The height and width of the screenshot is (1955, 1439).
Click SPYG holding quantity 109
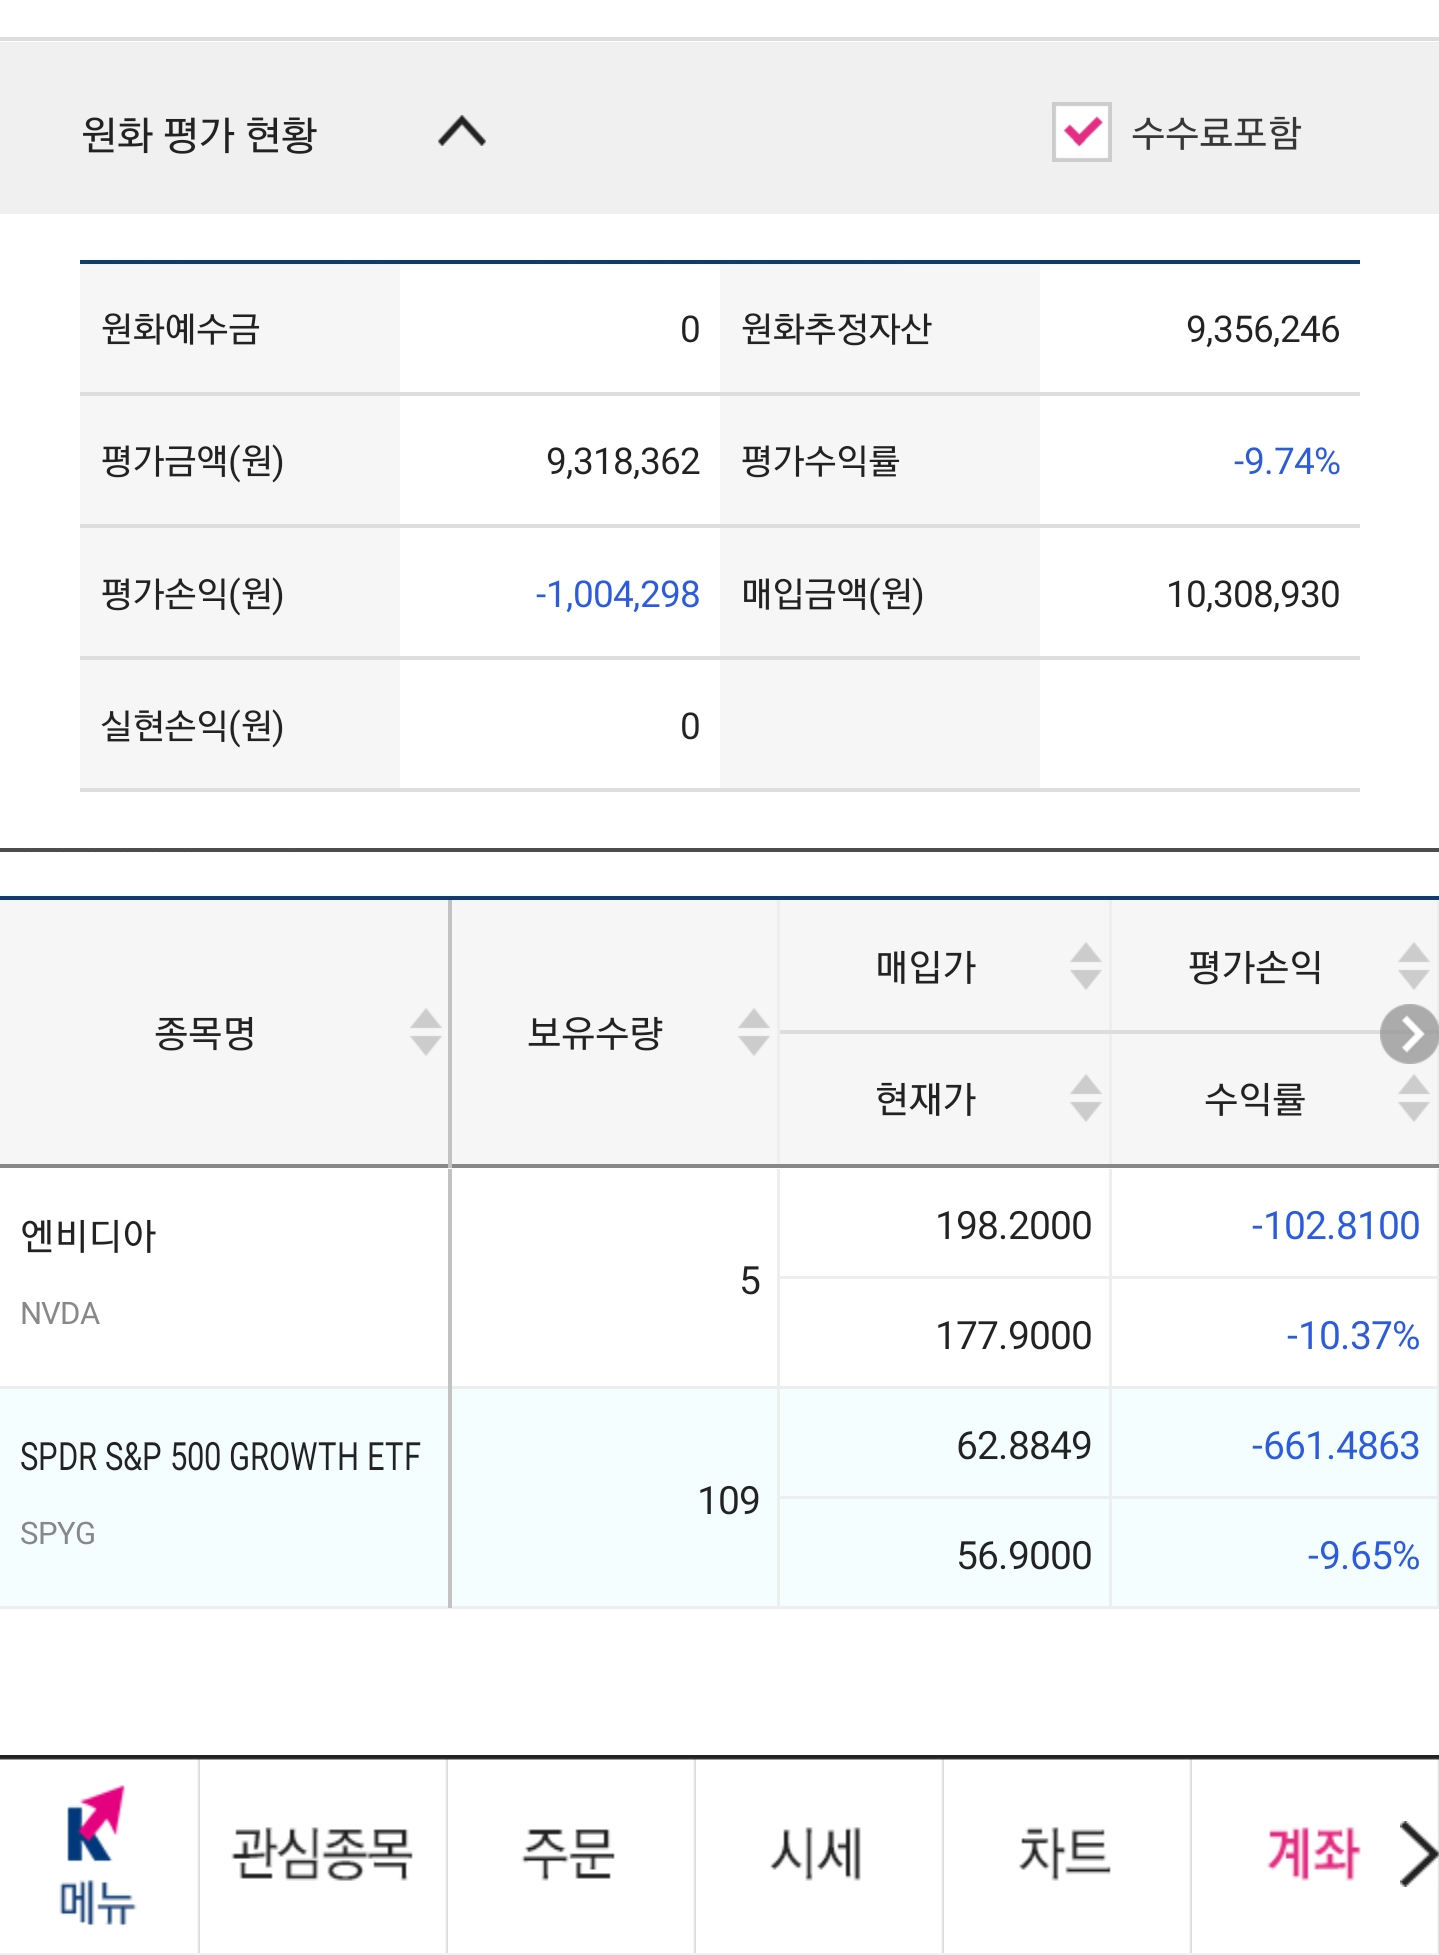(x=729, y=1501)
